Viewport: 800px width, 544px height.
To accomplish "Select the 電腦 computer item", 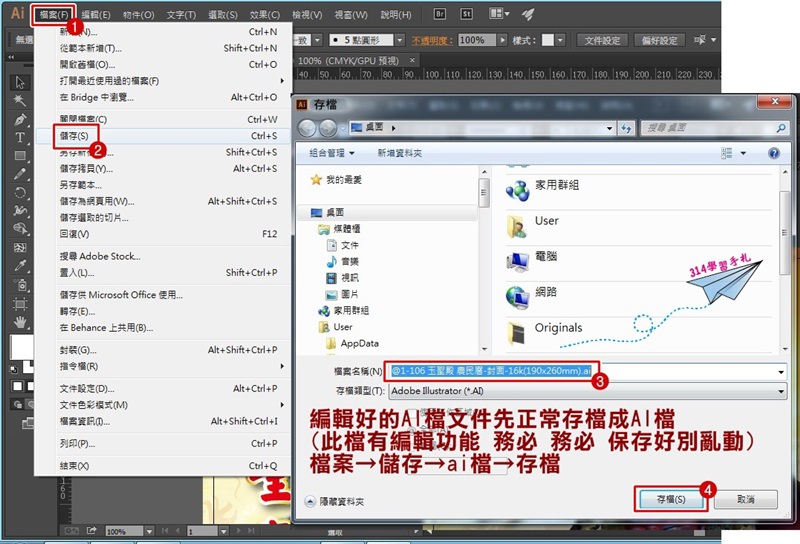I will 545,256.
